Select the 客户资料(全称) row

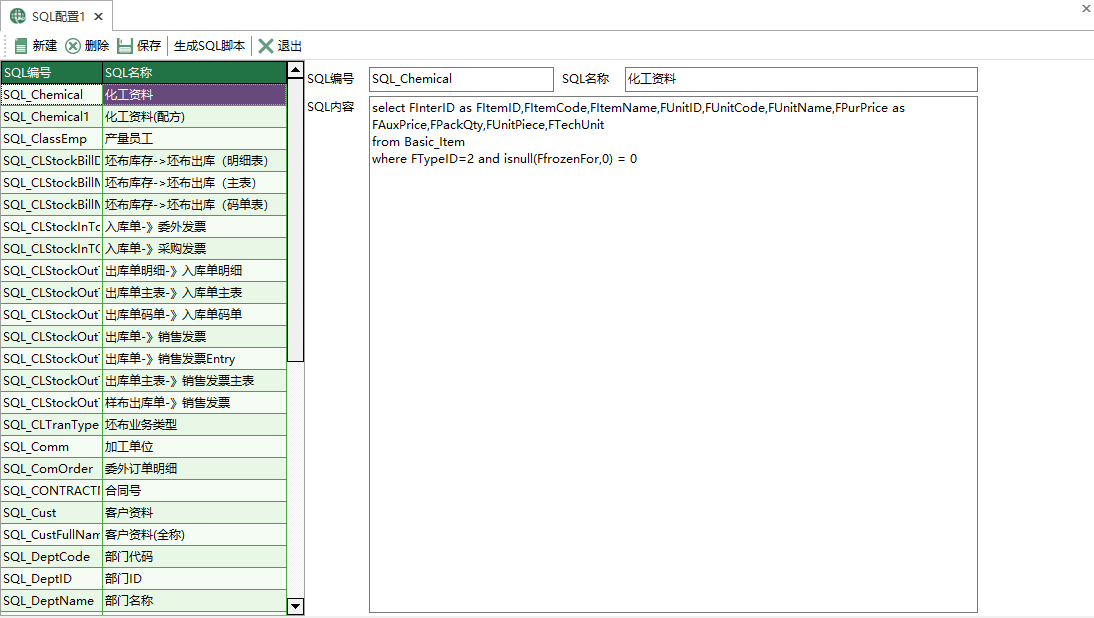pyautogui.click(x=195, y=534)
